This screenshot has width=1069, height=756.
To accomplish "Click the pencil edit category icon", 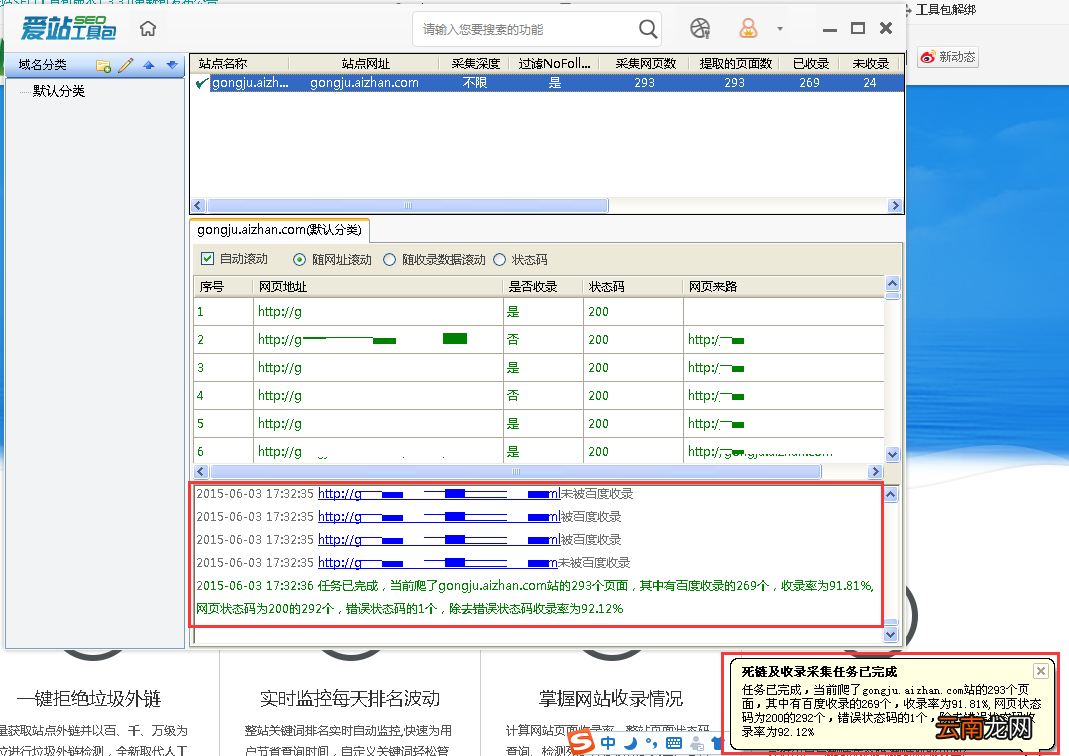I will 126,65.
